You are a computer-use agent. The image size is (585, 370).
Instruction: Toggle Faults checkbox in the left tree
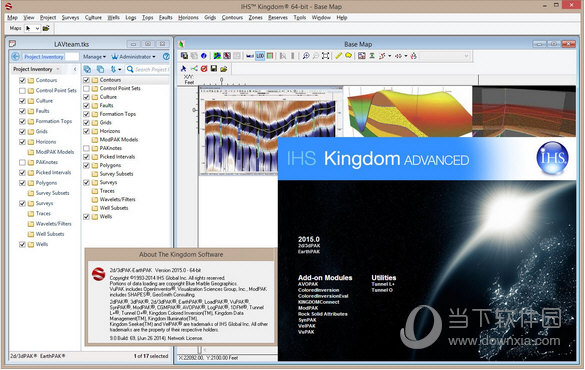point(22,111)
